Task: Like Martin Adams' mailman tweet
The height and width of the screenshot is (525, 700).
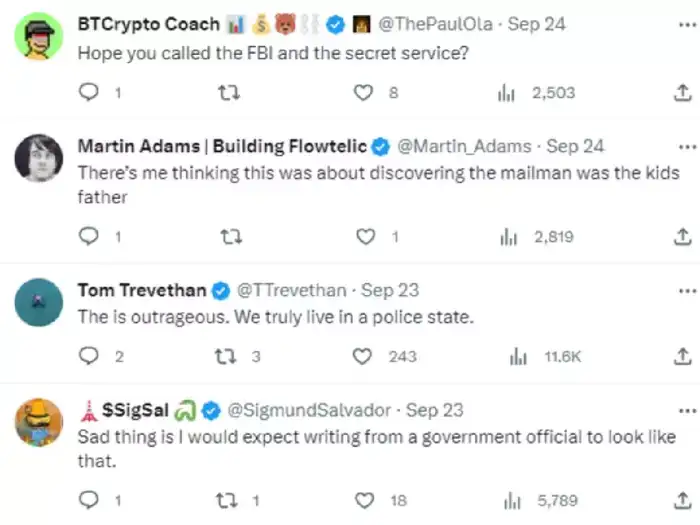Action: [x=365, y=237]
